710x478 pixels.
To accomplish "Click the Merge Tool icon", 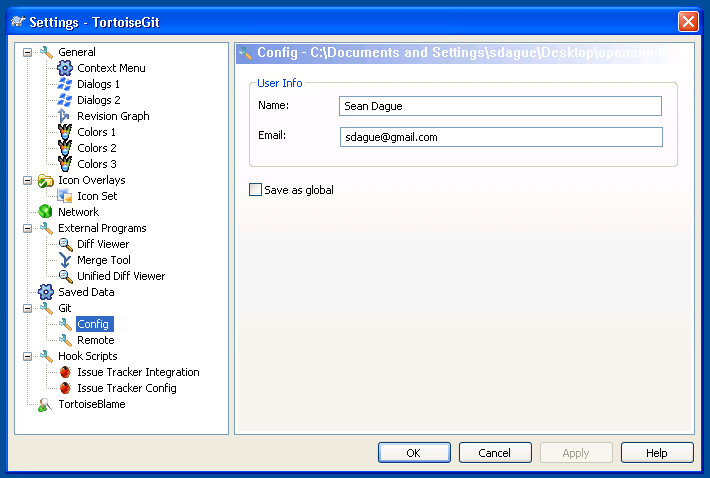I will [65, 260].
